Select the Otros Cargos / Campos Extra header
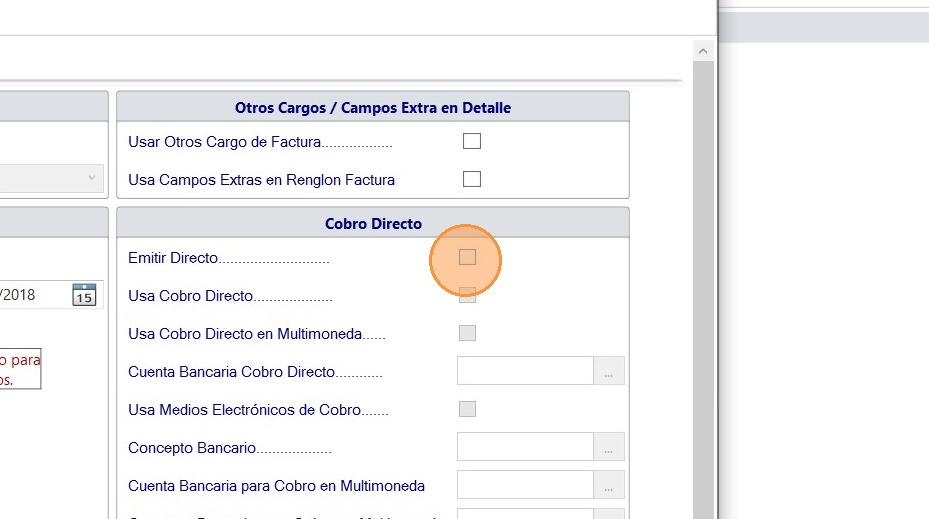 coord(373,108)
